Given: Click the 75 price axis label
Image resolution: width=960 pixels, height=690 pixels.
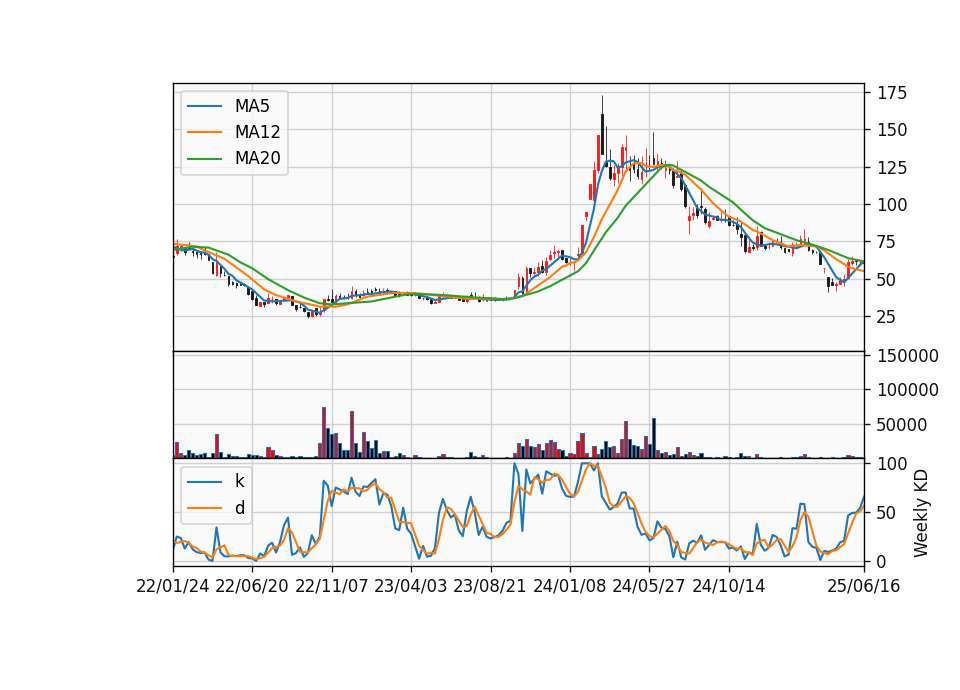Looking at the screenshot, I should 887,242.
